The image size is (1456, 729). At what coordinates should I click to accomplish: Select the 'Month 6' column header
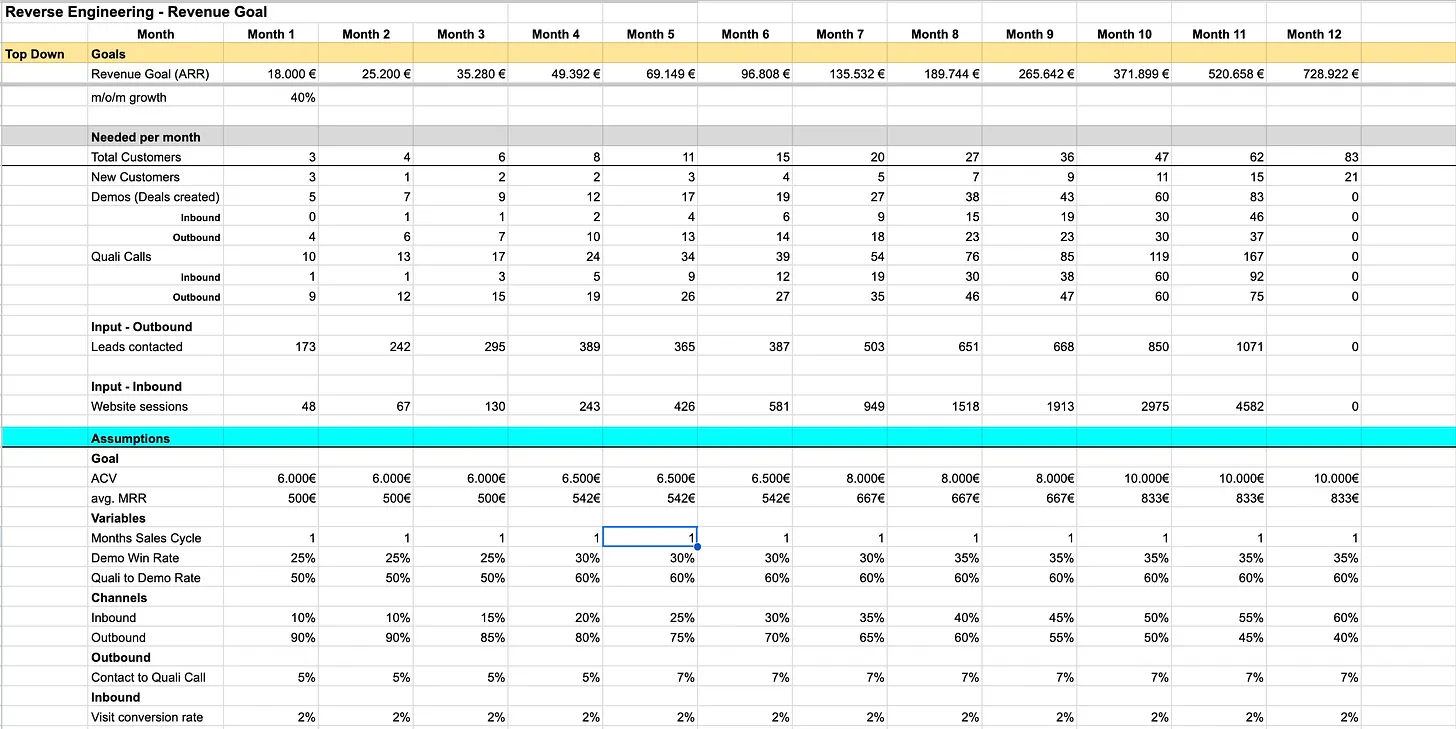[x=745, y=34]
